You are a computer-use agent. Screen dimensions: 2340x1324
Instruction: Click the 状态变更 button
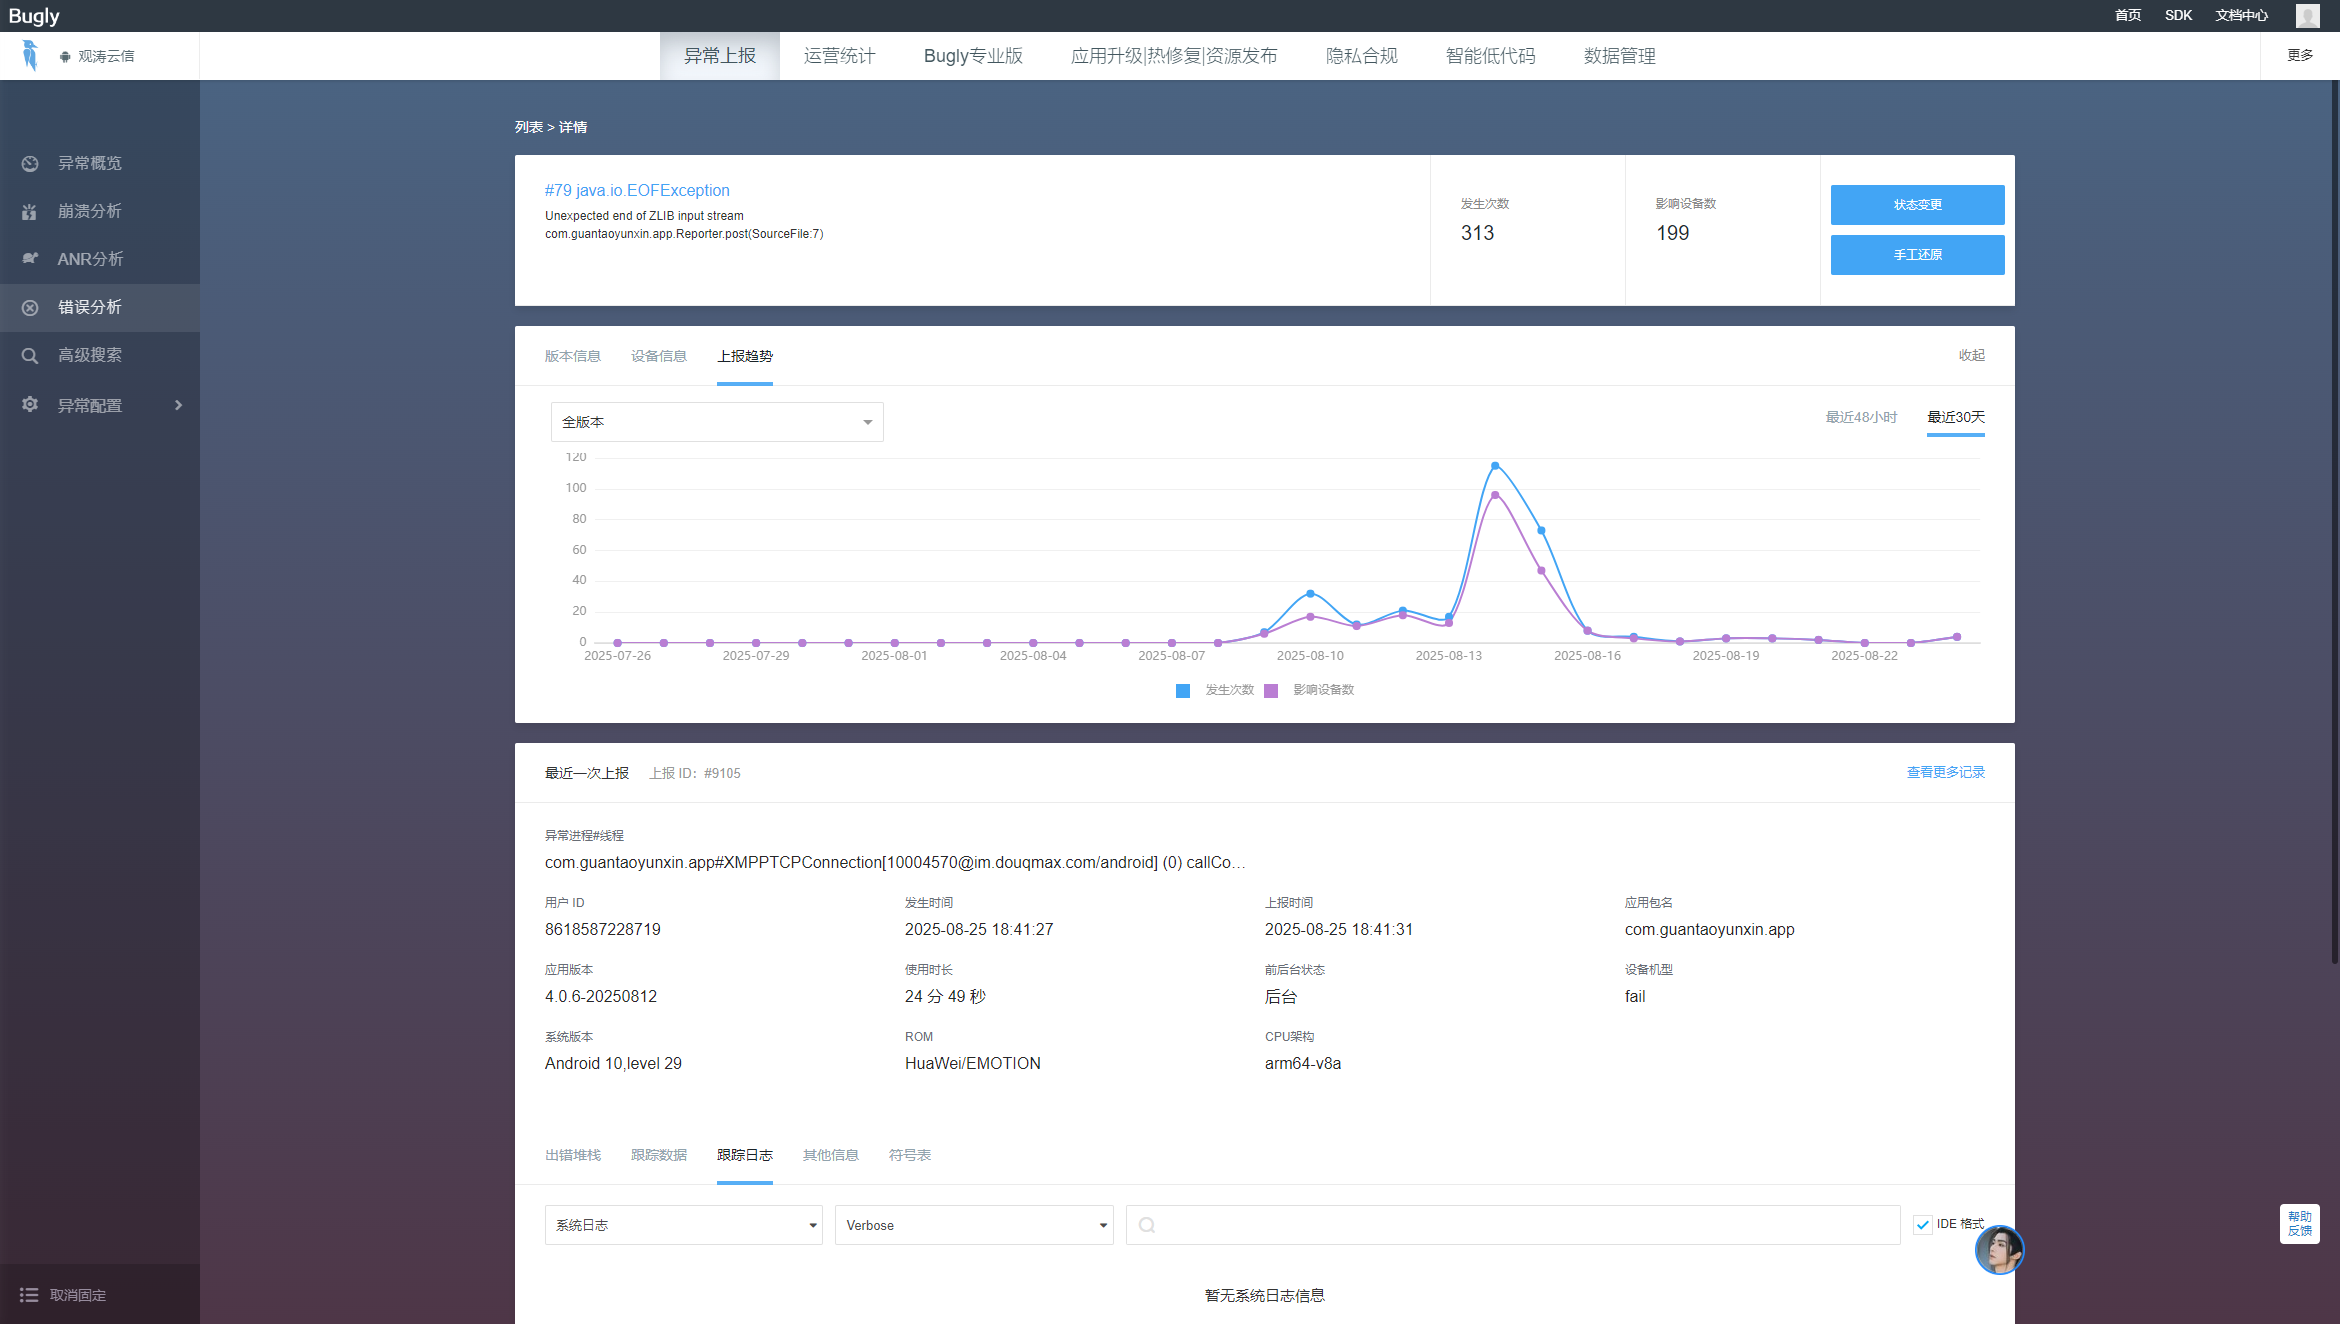tap(1917, 205)
